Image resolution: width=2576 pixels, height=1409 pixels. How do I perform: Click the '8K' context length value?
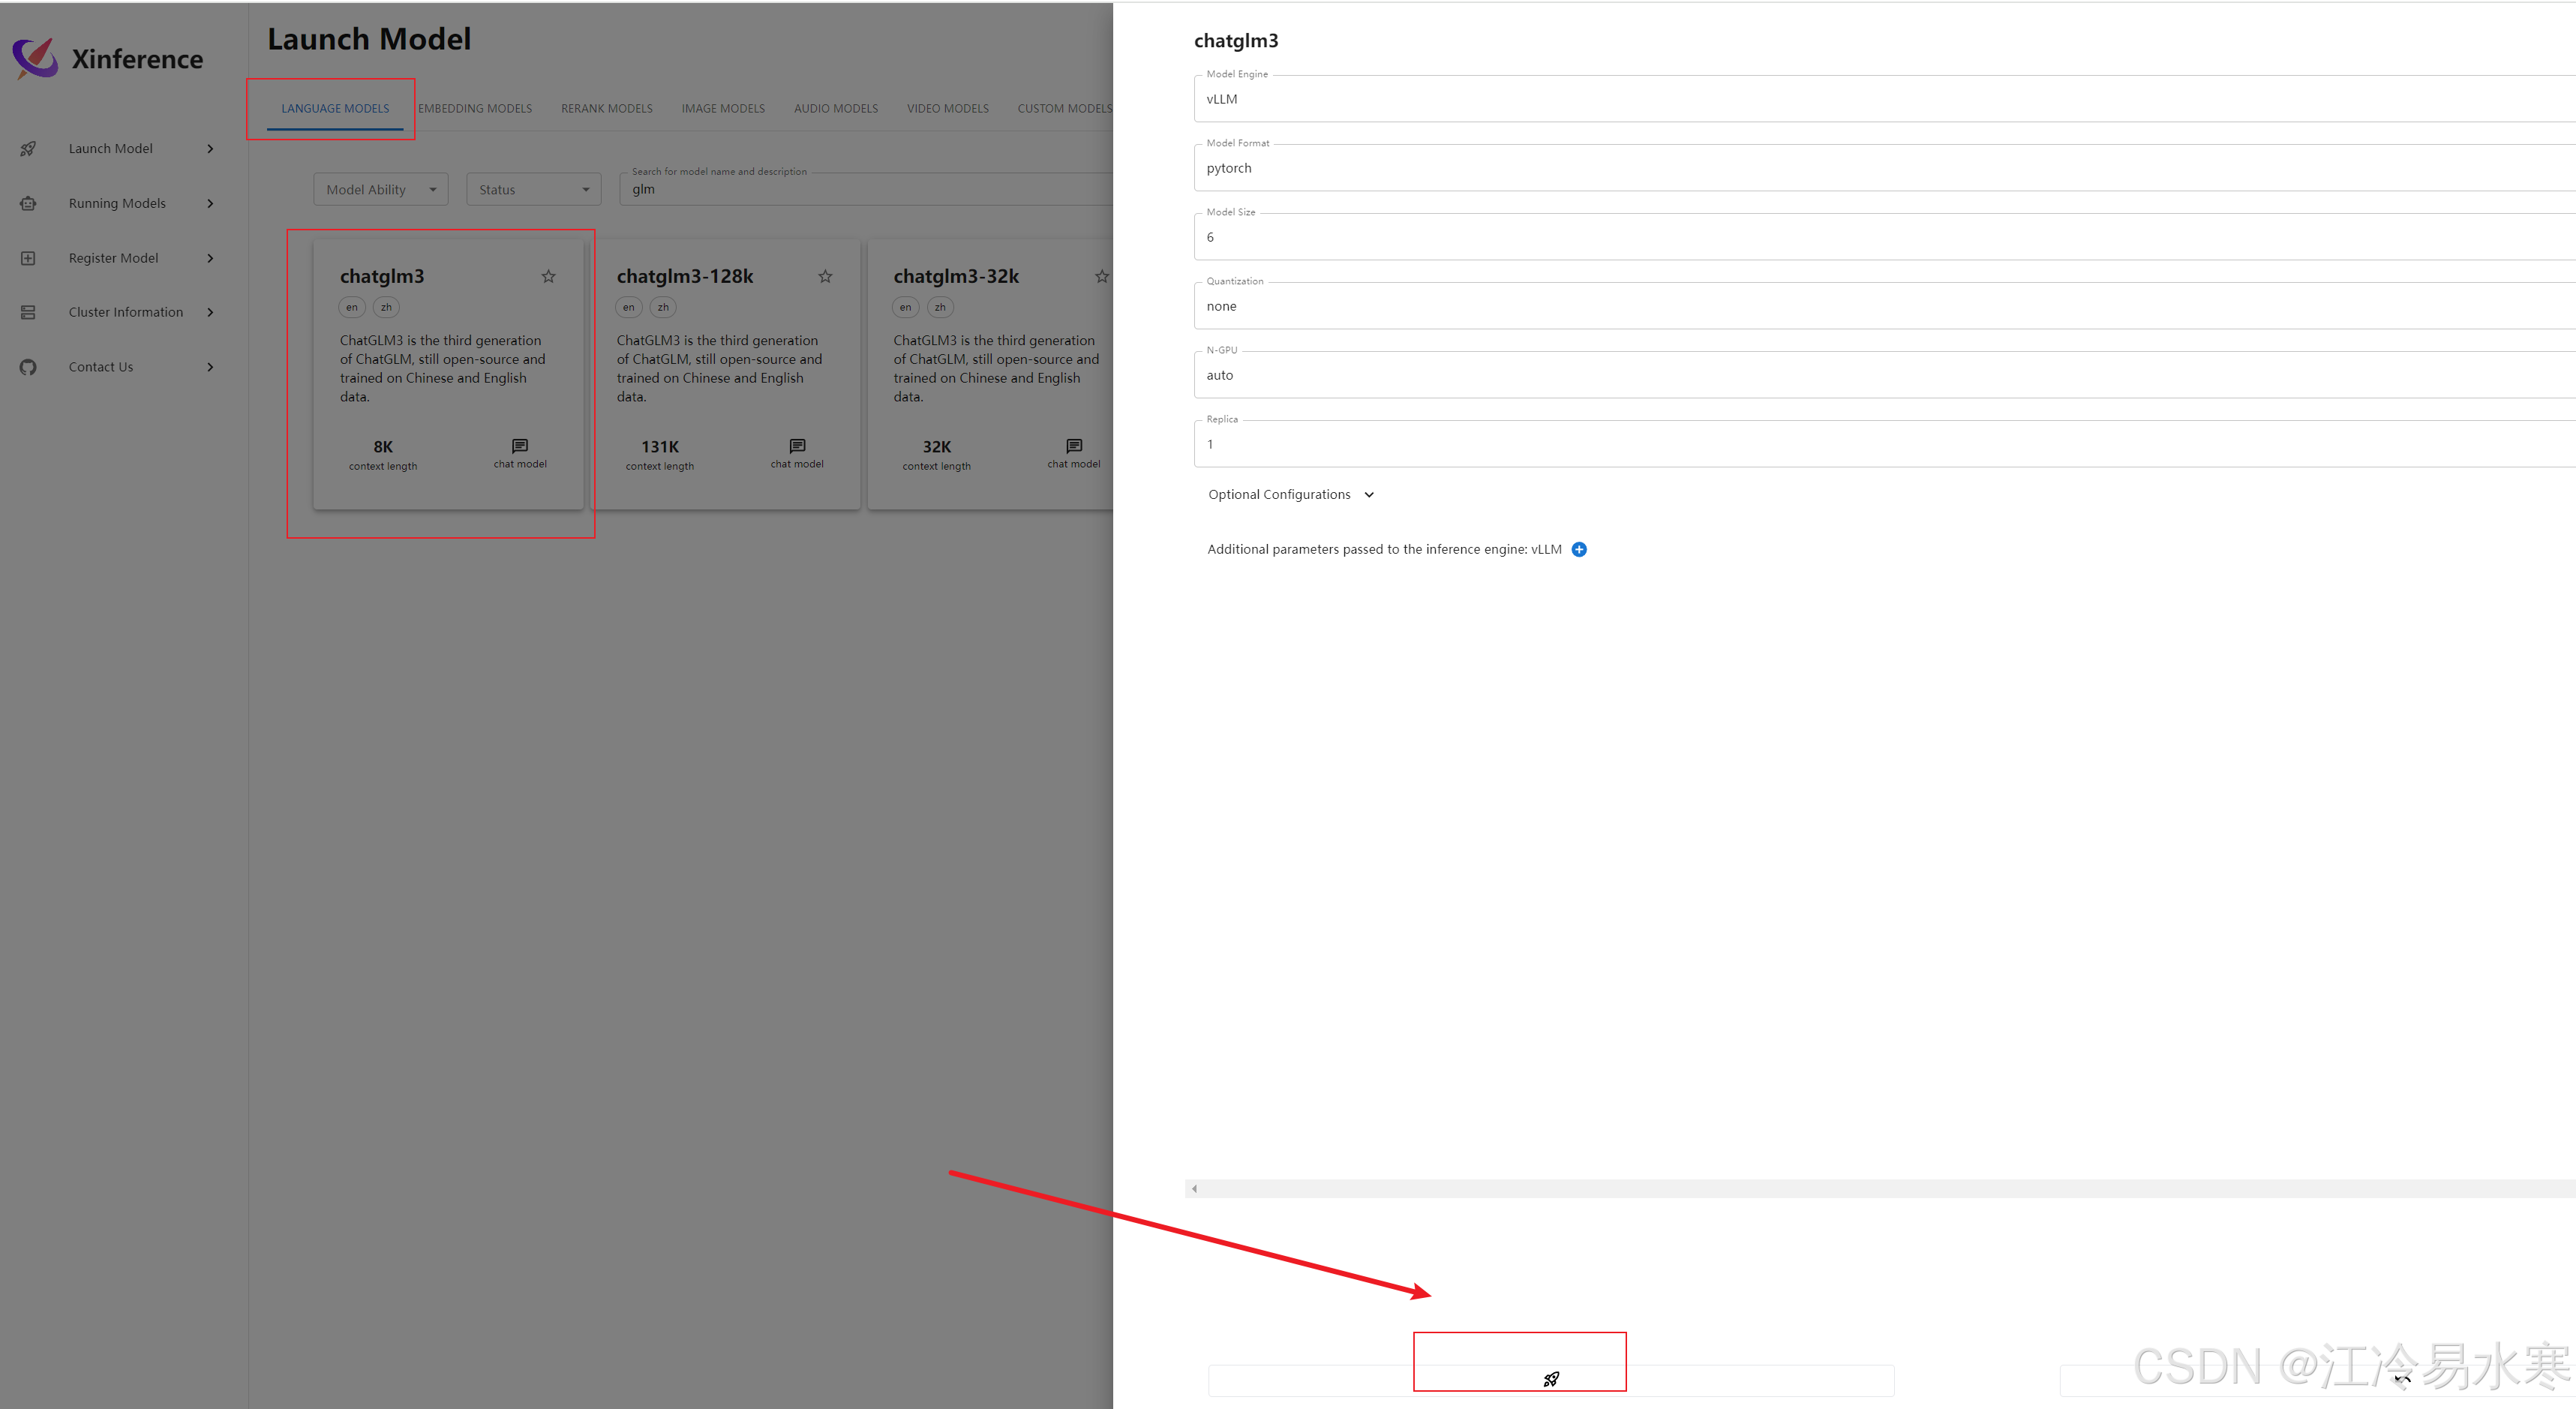tap(383, 446)
